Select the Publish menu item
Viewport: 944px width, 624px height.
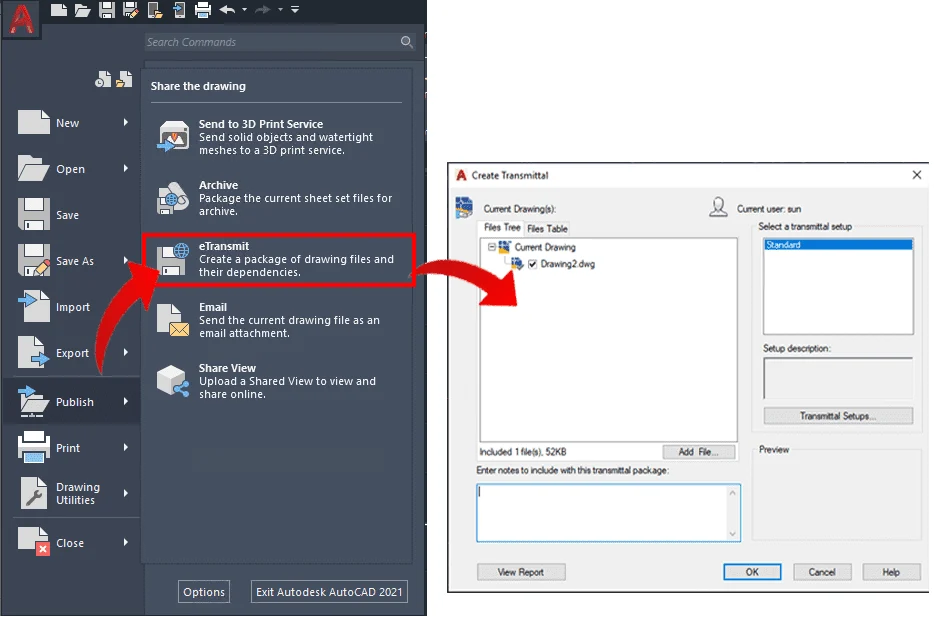tap(72, 402)
